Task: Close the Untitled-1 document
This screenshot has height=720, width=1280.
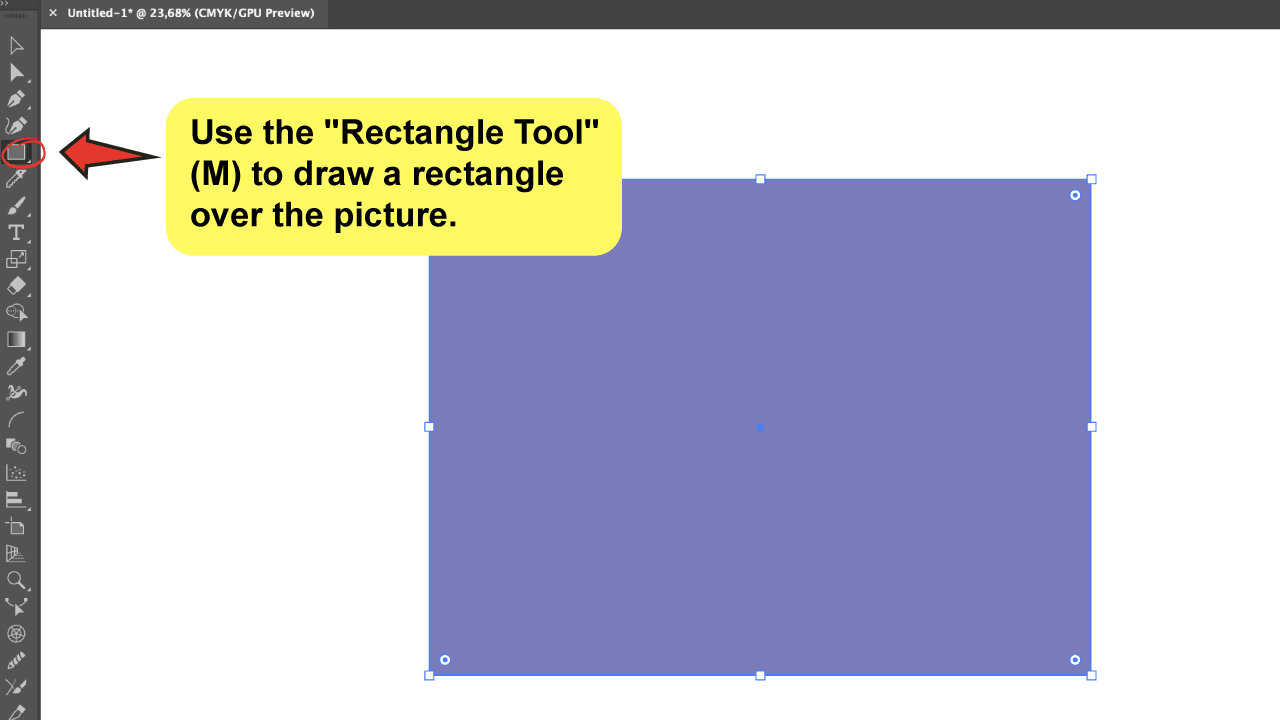Action: [x=52, y=14]
